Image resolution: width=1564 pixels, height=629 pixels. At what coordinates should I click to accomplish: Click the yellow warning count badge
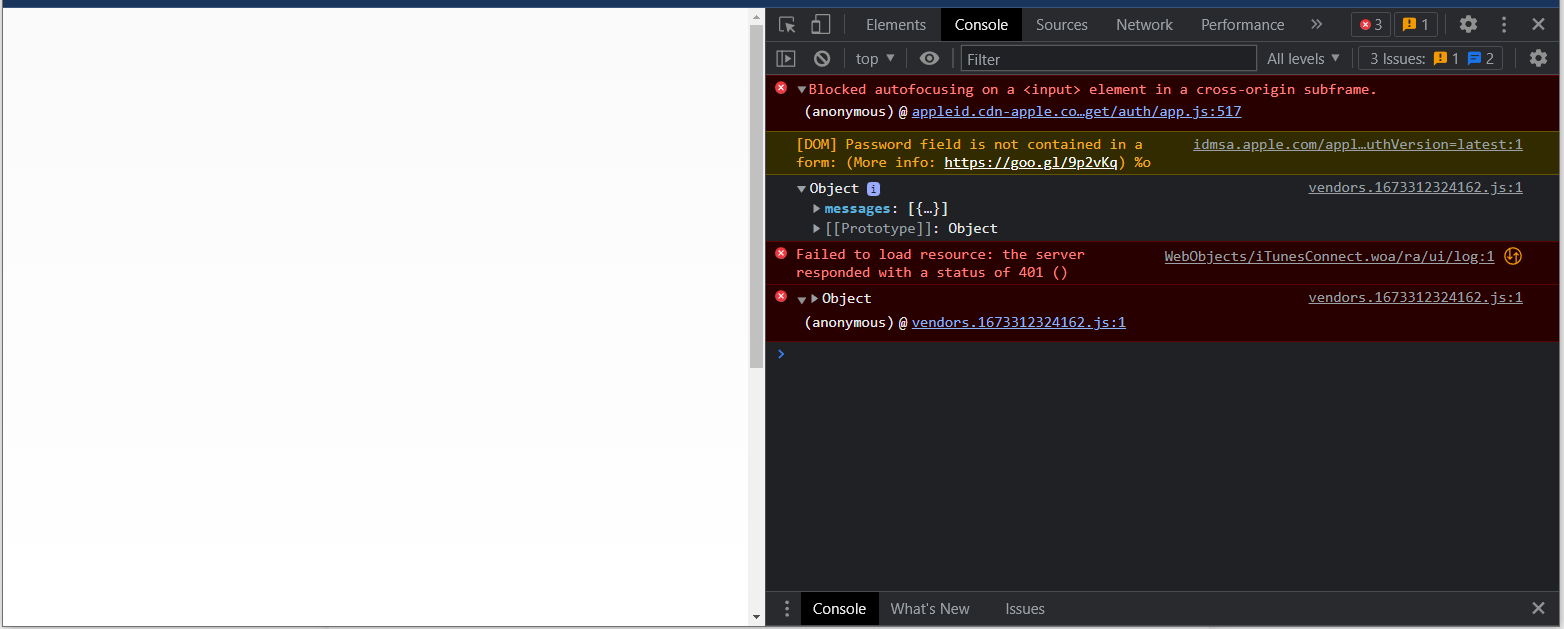click(1415, 25)
